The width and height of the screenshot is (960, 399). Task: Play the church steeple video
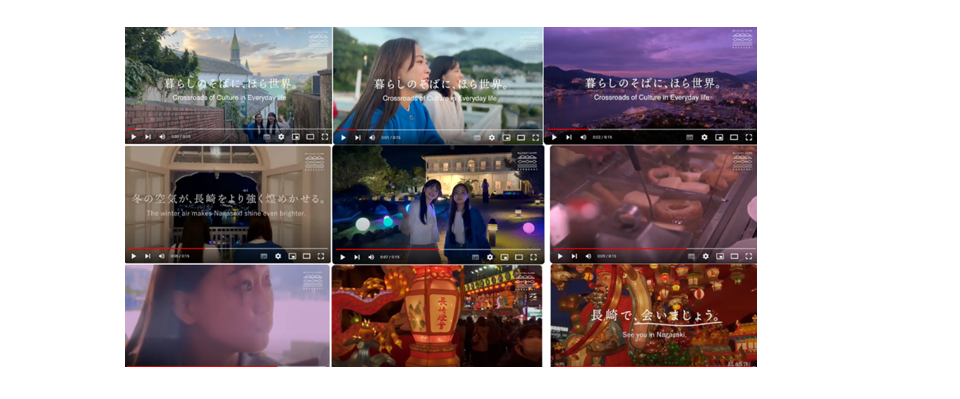tap(133, 137)
